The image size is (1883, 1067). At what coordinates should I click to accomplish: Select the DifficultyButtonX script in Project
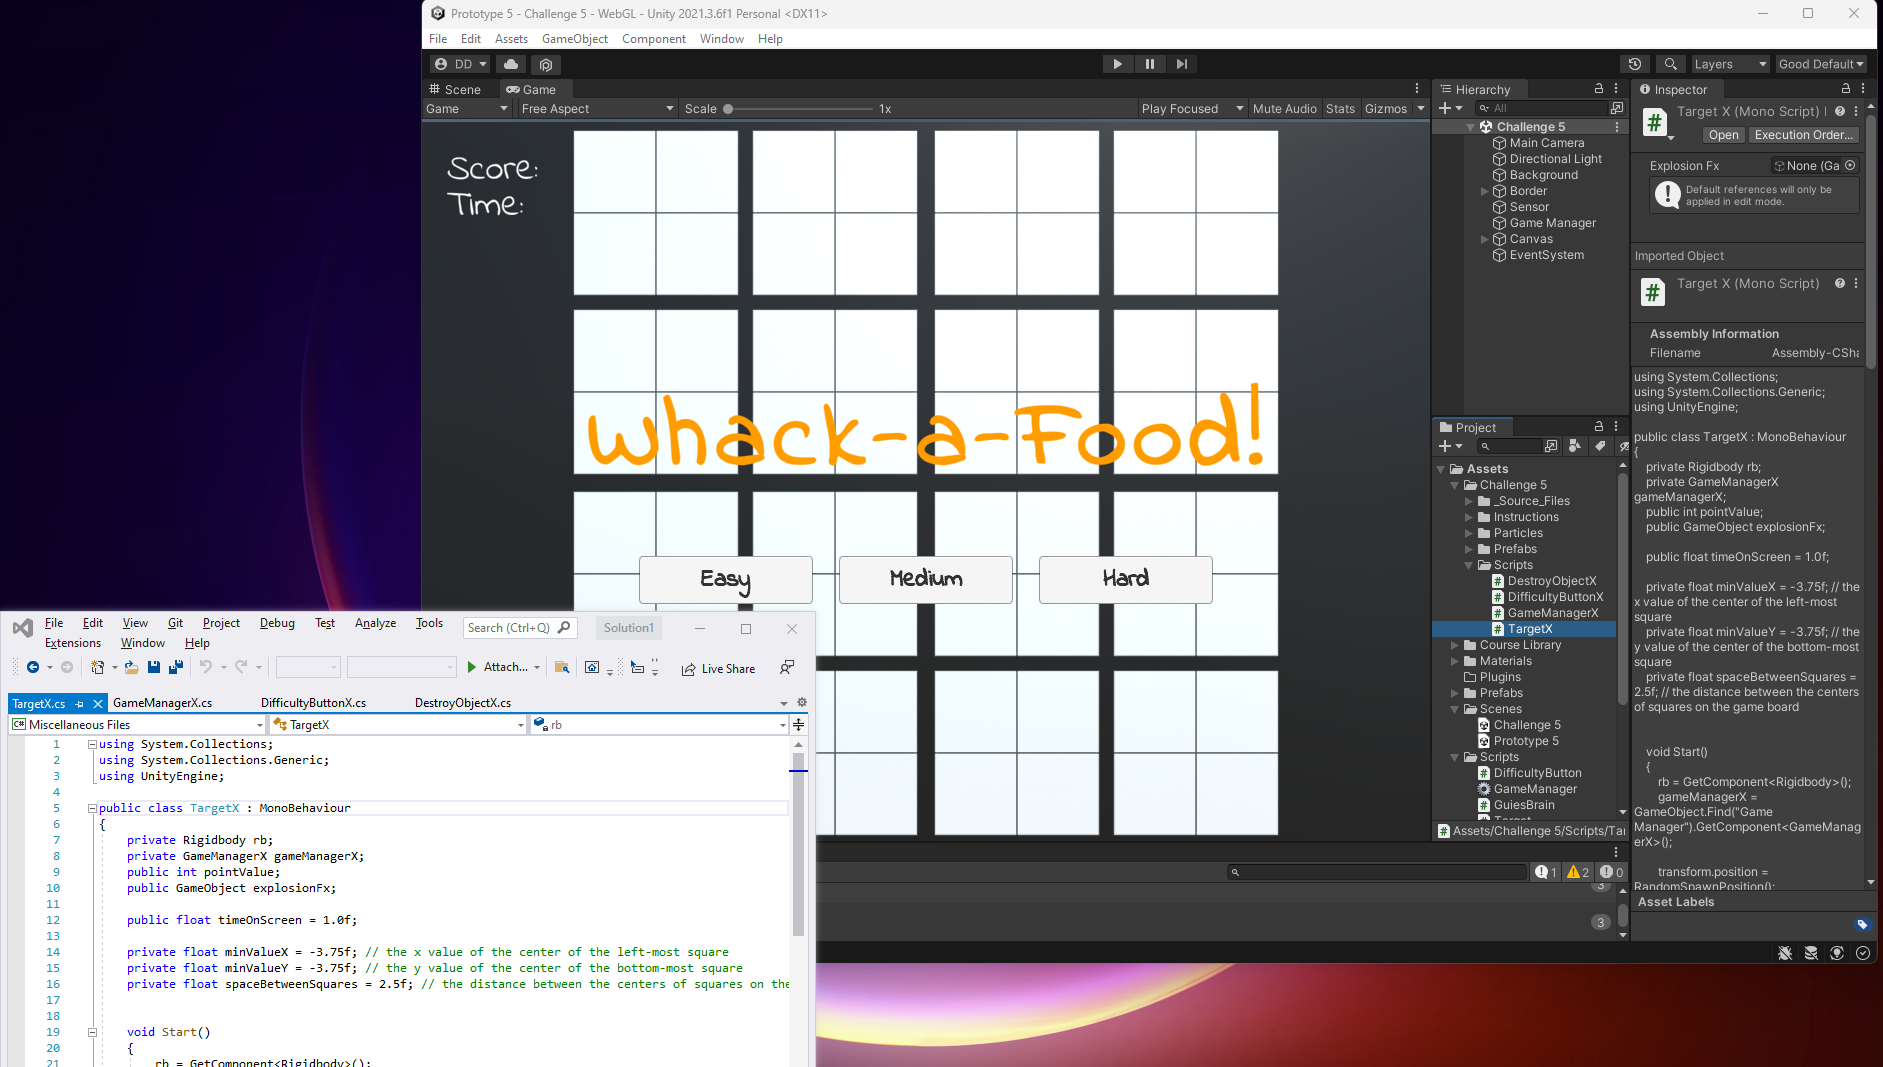click(x=1555, y=597)
